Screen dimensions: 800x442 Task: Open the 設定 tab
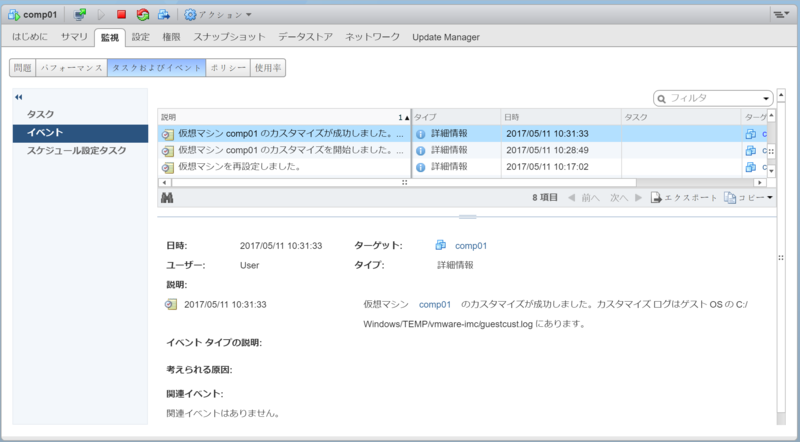141,37
